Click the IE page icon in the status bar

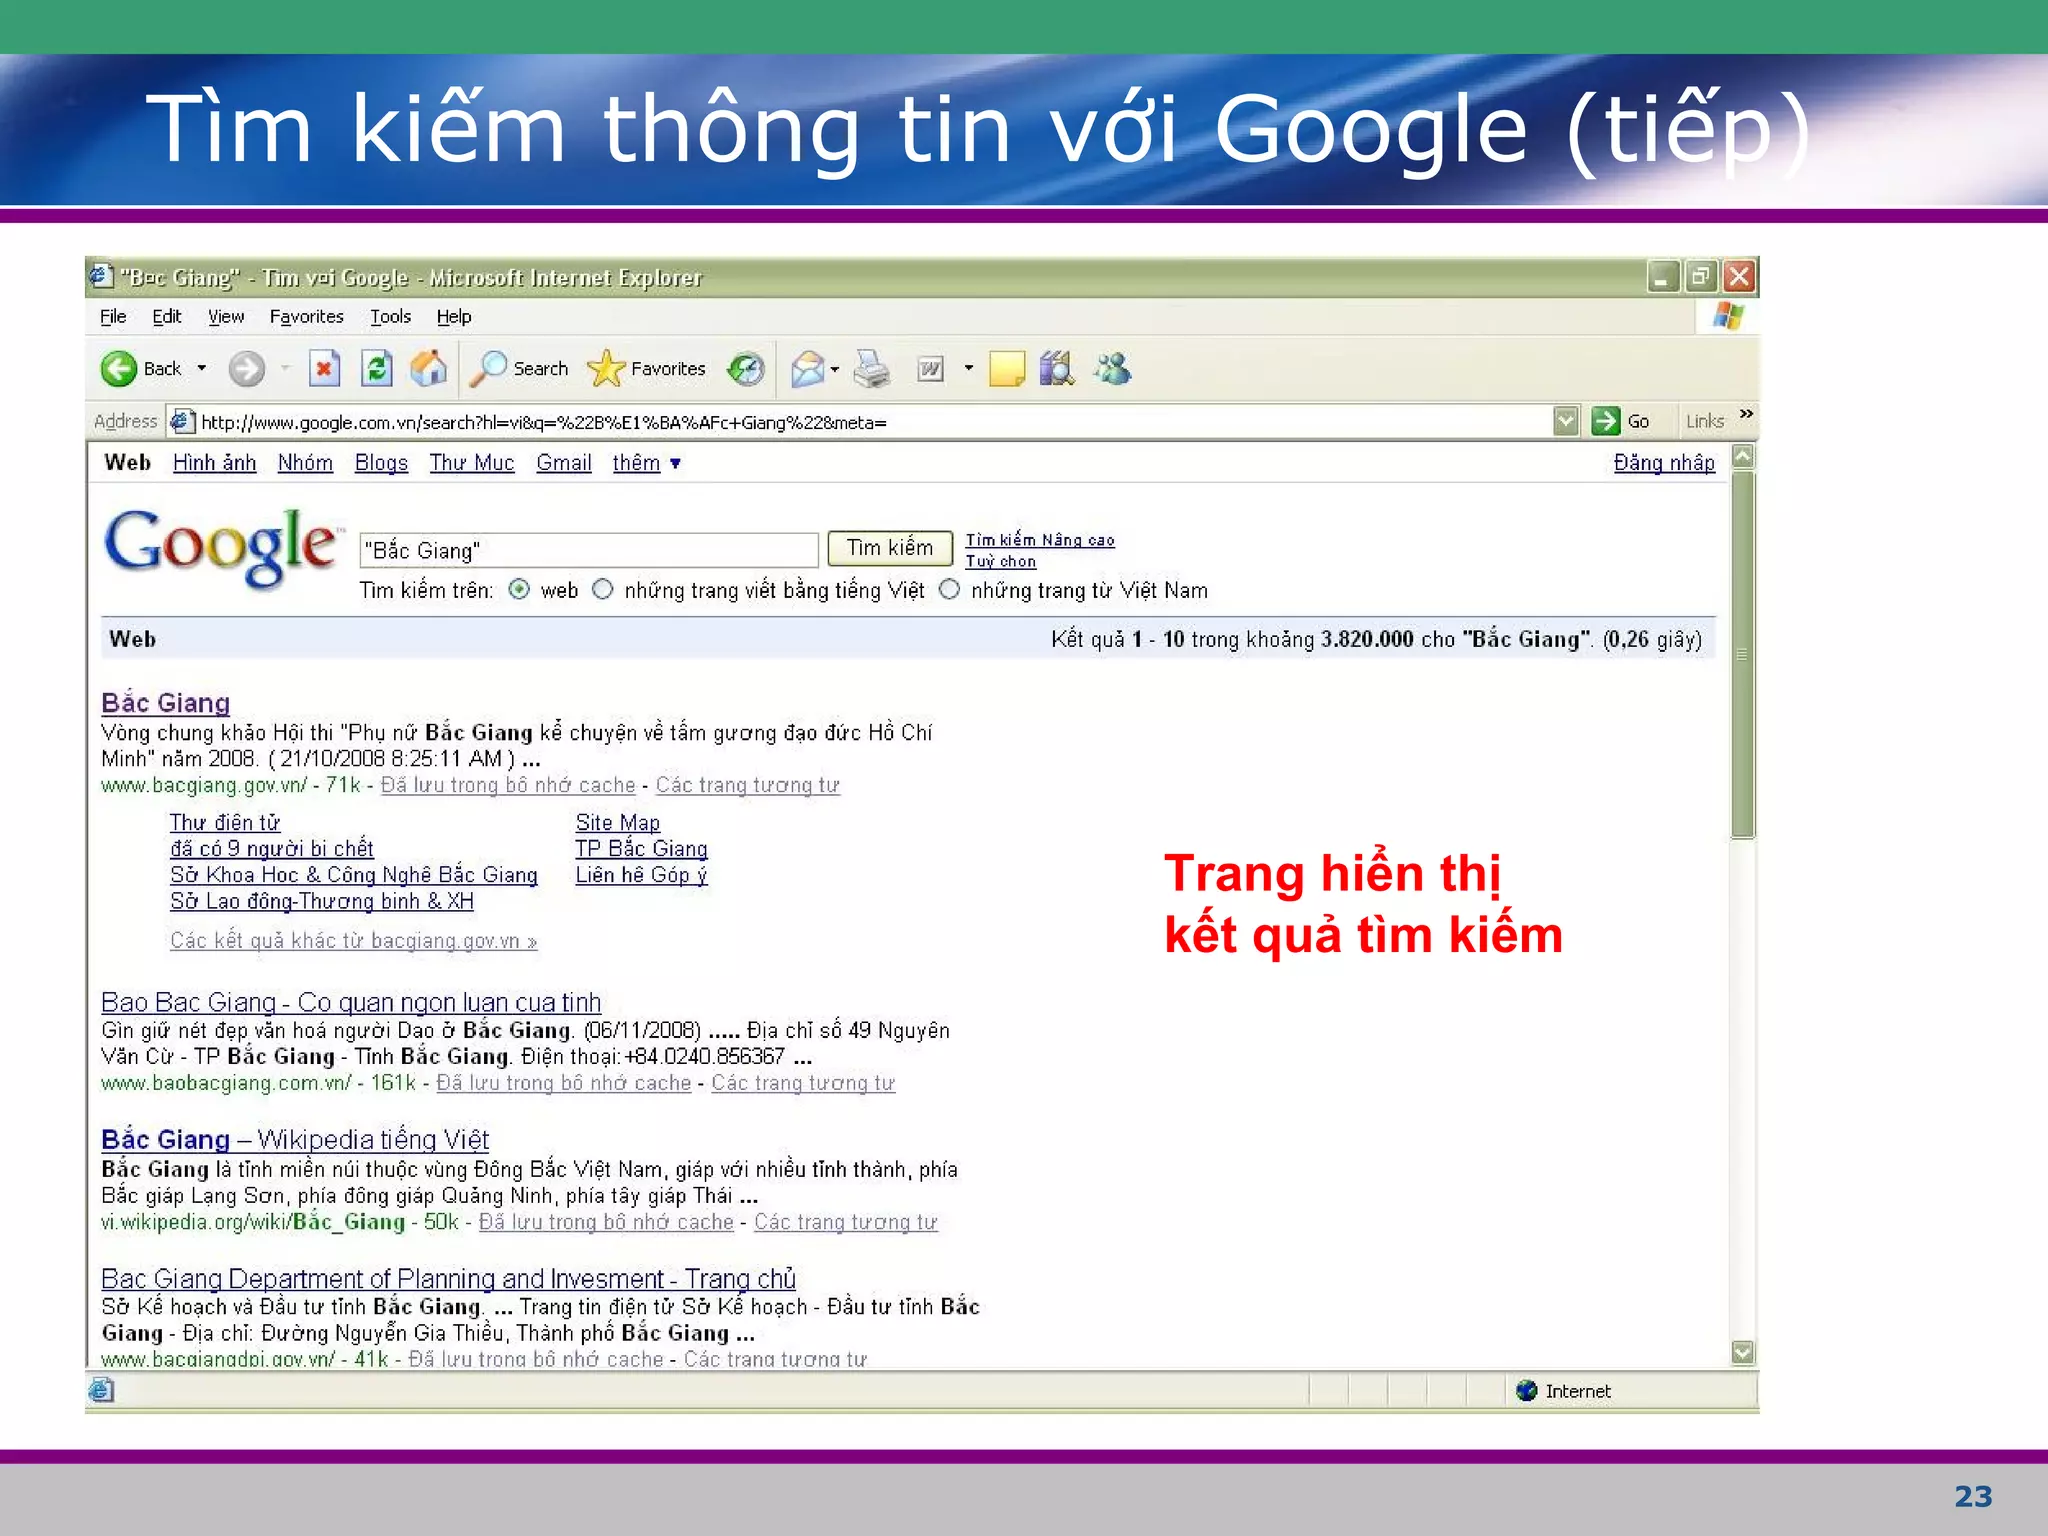[101, 1390]
